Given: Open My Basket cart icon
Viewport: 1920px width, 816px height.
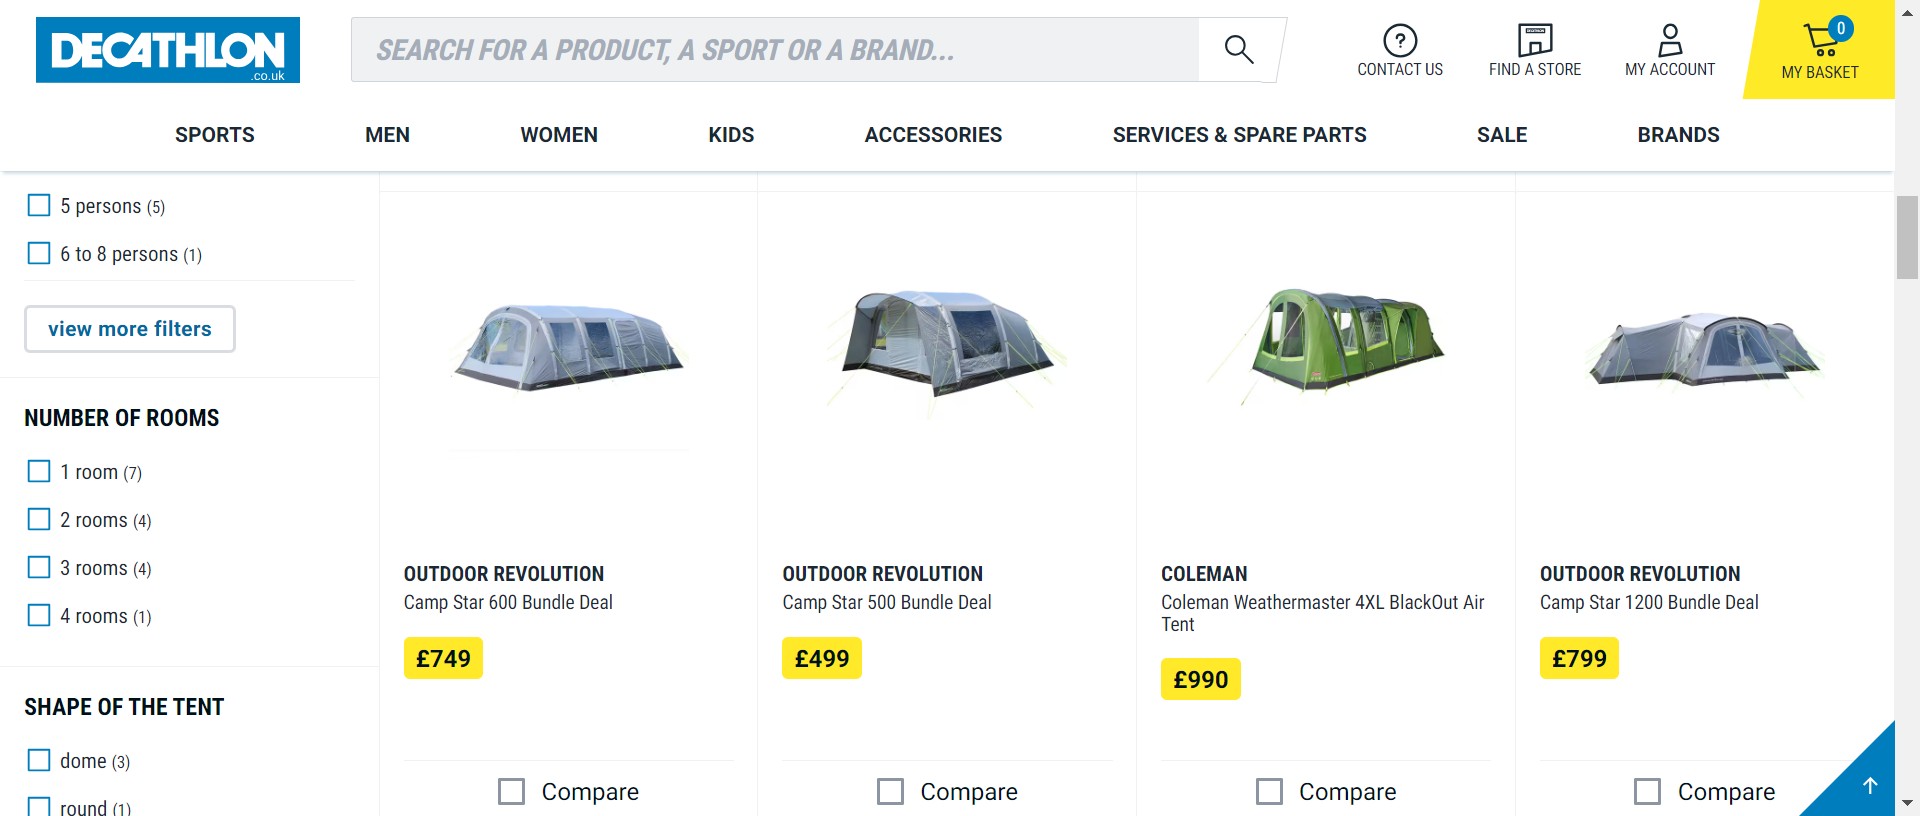Looking at the screenshot, I should tap(1821, 42).
